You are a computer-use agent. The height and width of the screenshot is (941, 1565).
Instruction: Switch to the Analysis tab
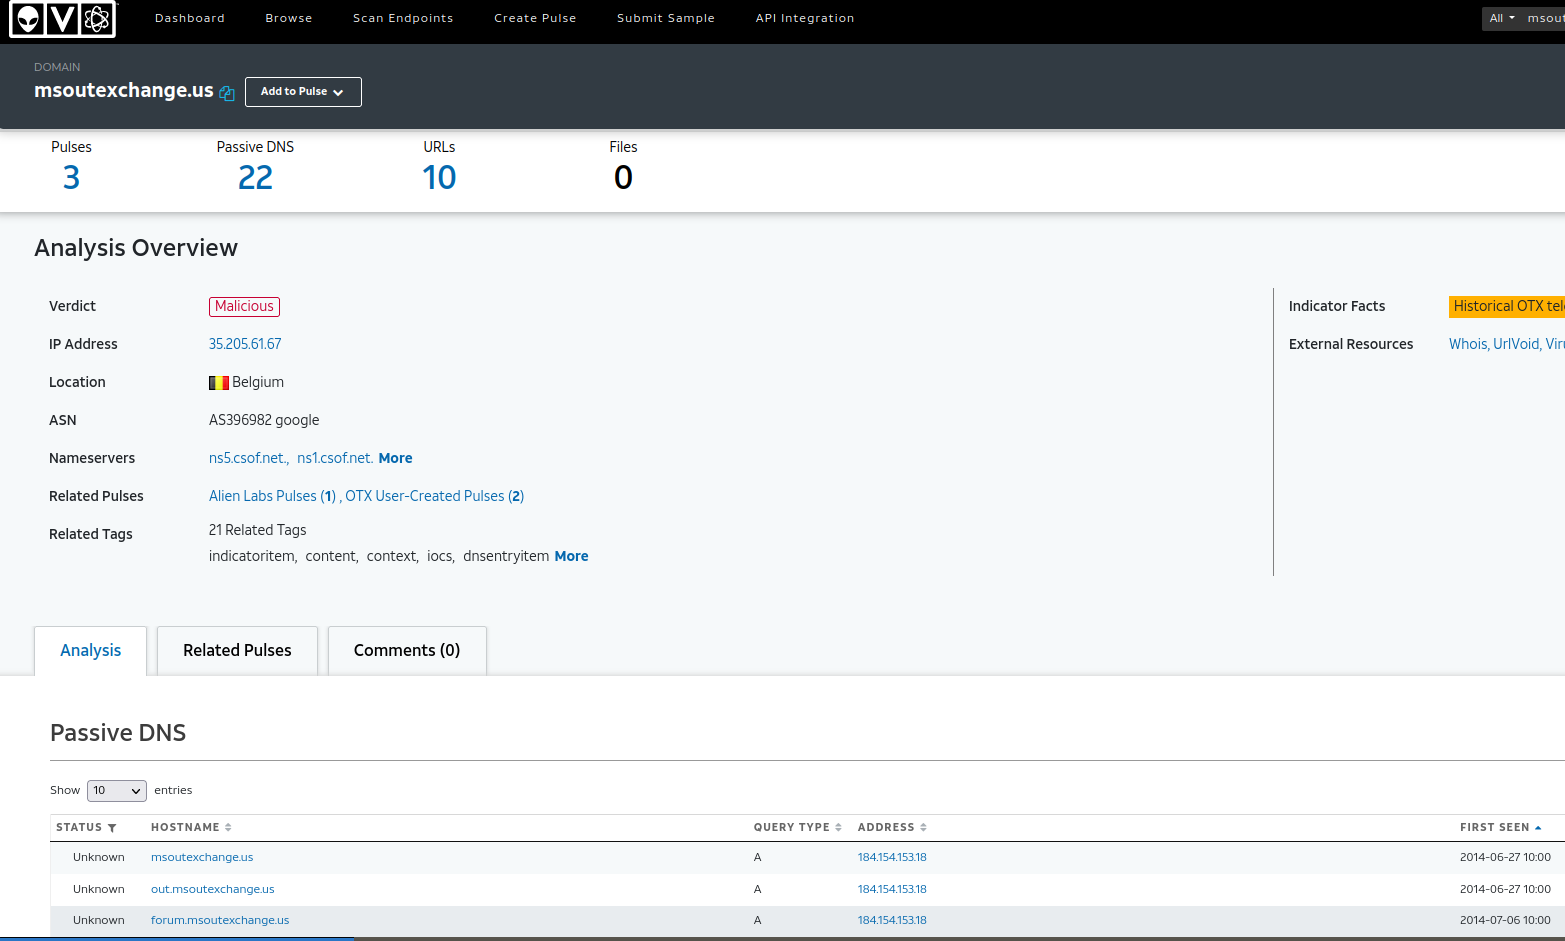tap(91, 651)
